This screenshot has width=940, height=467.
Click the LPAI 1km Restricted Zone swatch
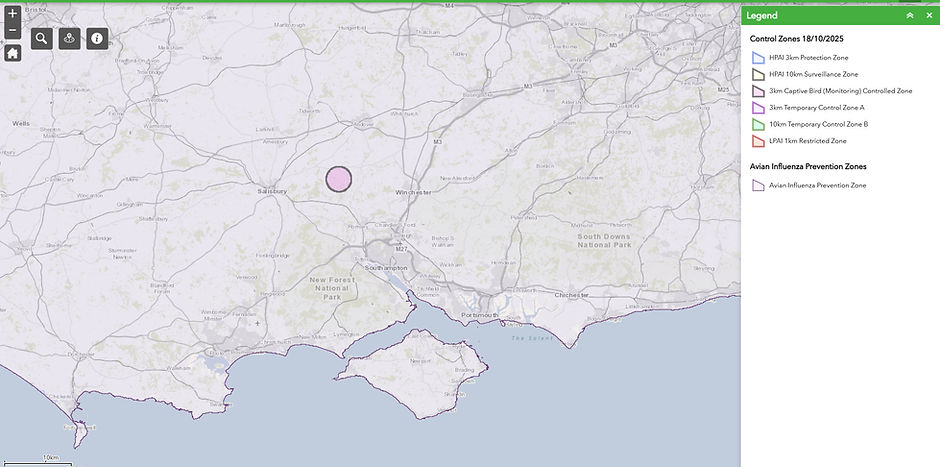[758, 141]
